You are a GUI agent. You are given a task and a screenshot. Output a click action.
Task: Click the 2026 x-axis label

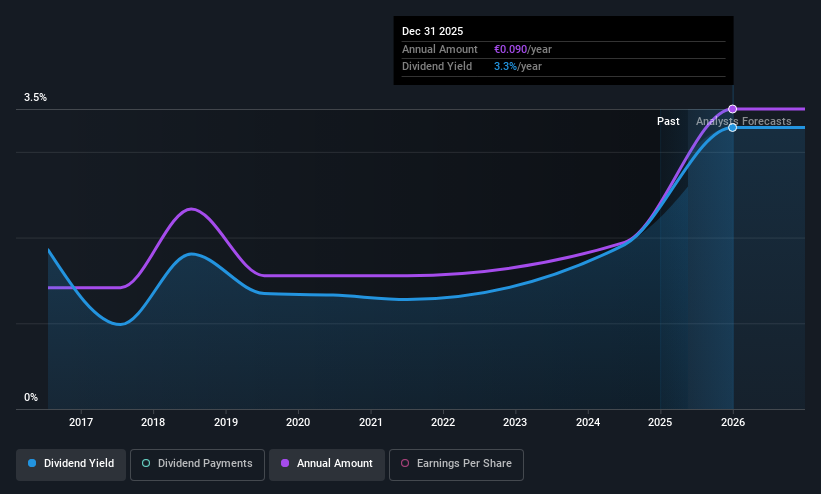click(733, 422)
